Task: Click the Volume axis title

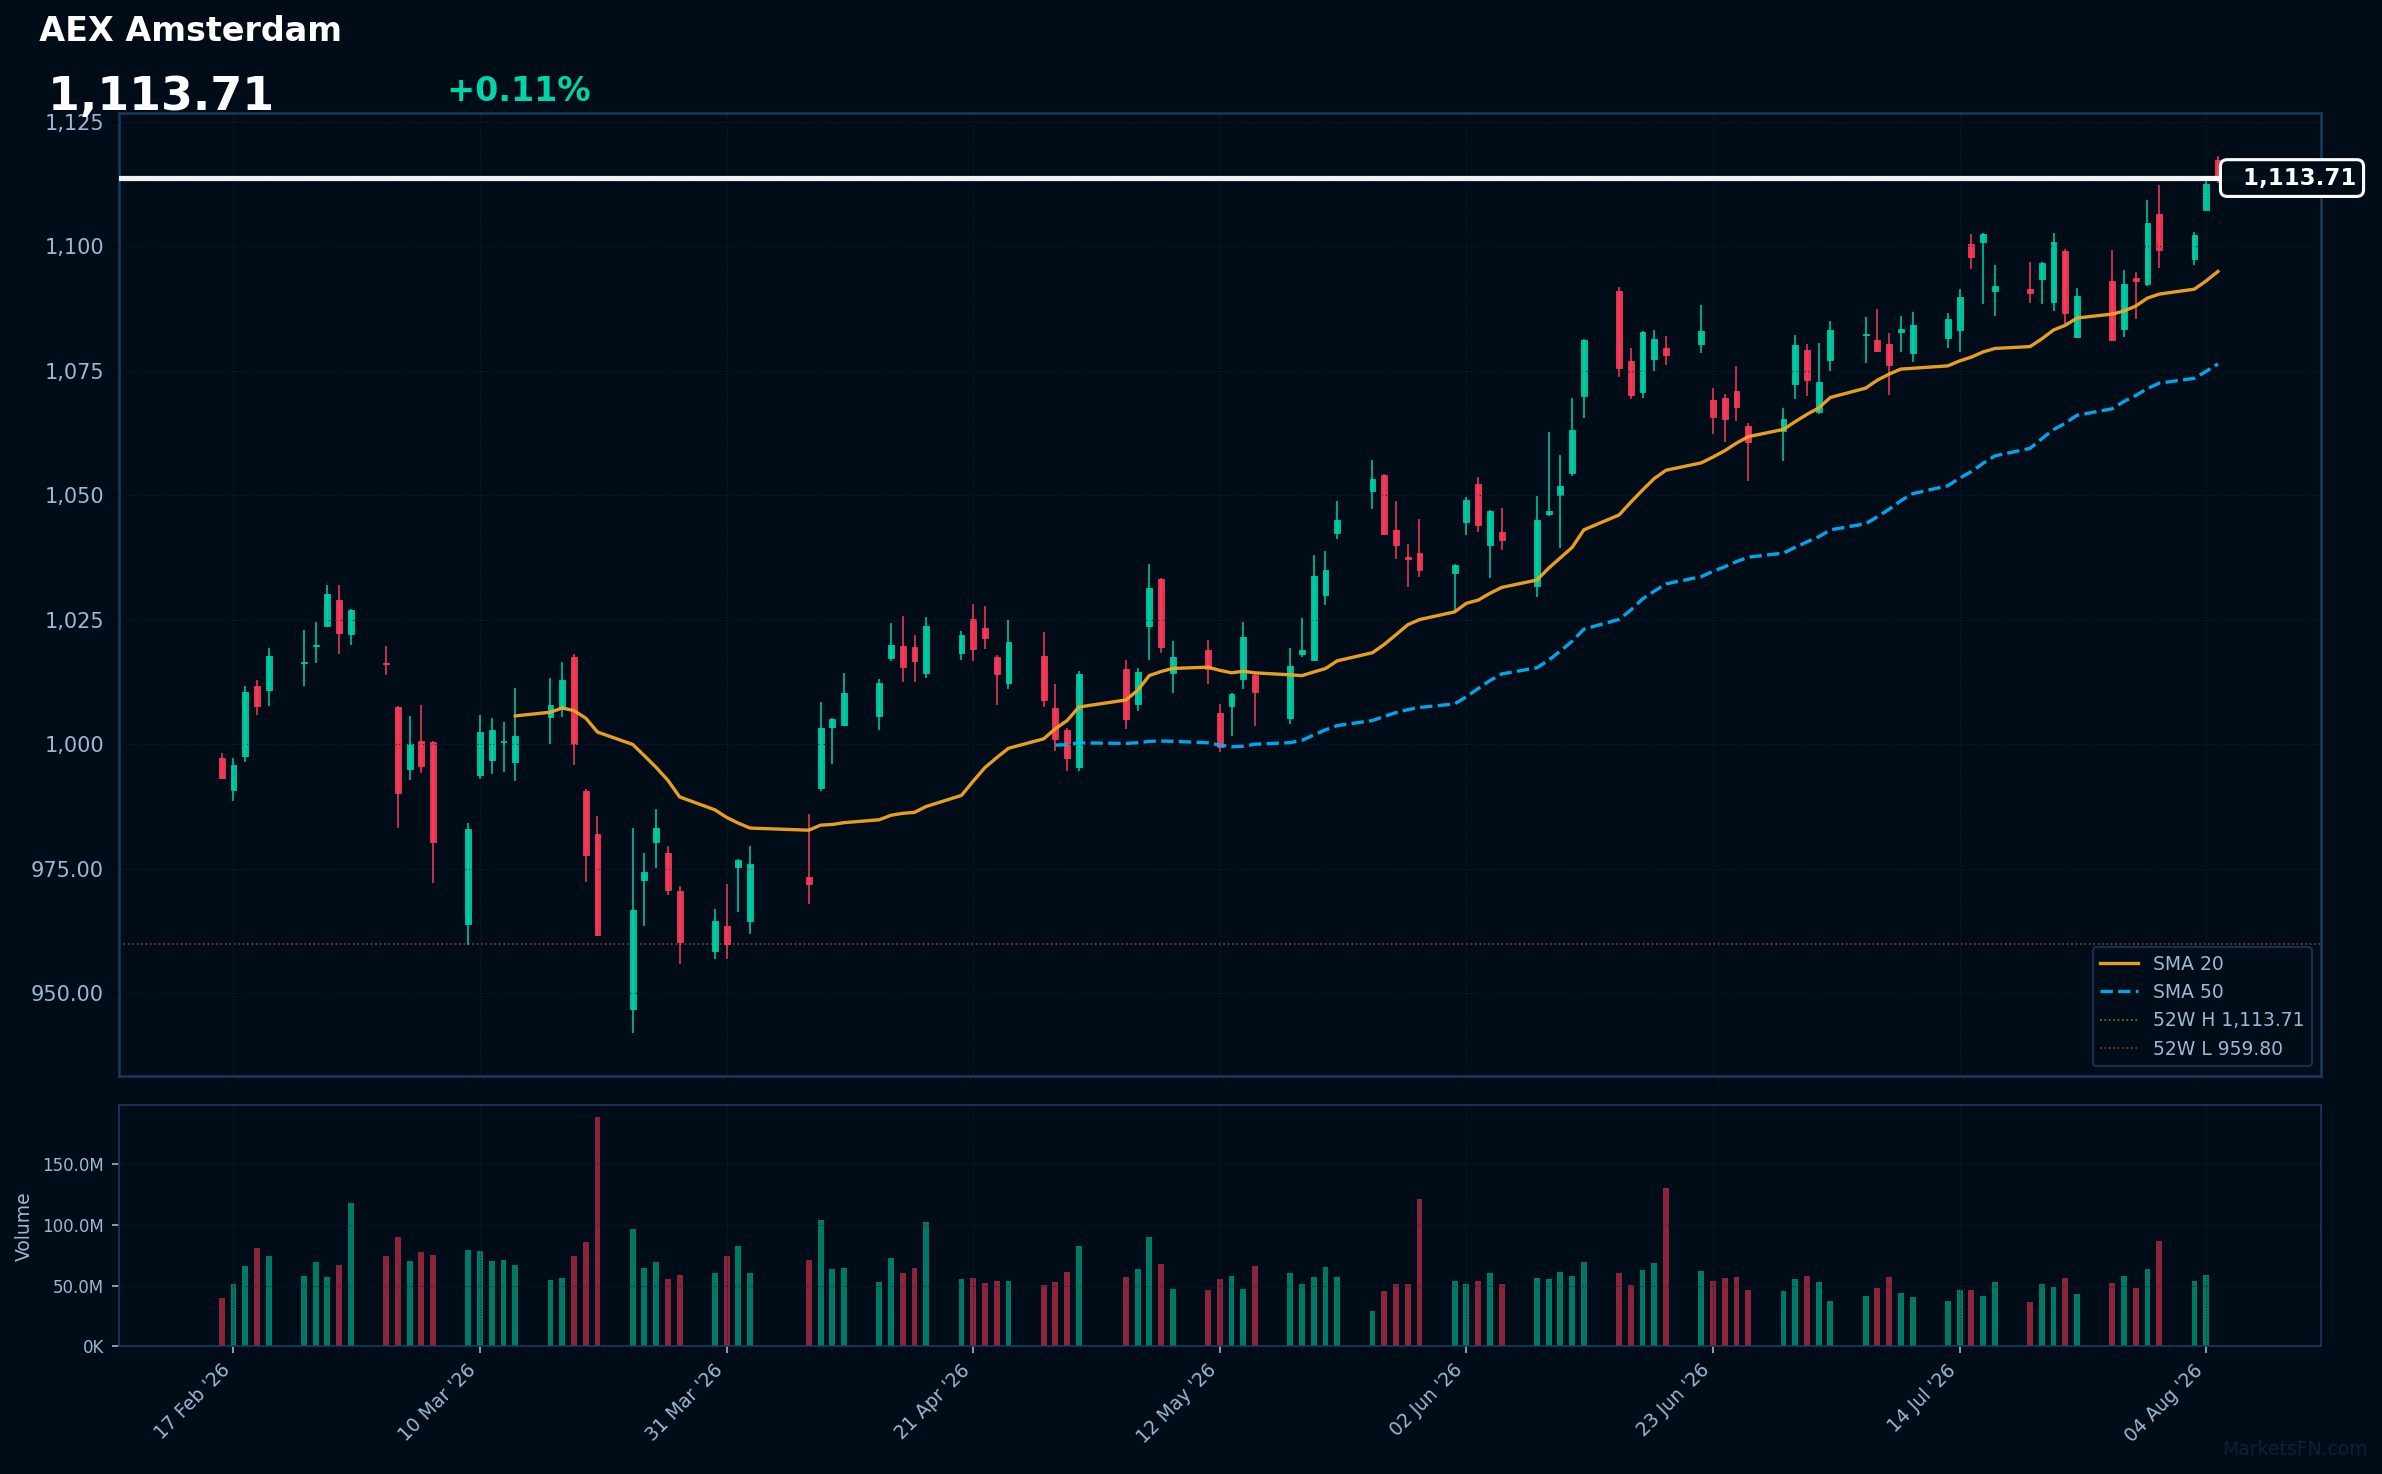Action: click(x=23, y=1227)
